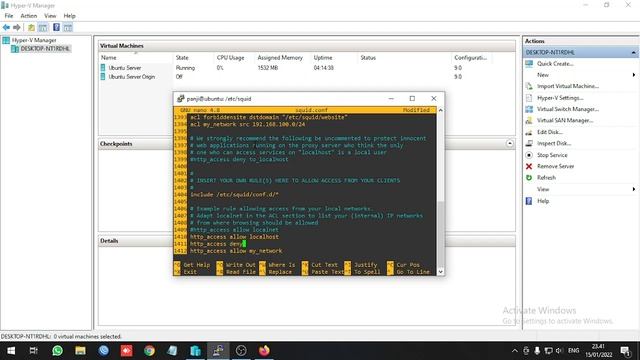Image resolution: width=640 pixels, height=360 pixels.
Task: Click Inspect Disk action
Action: tap(554, 143)
